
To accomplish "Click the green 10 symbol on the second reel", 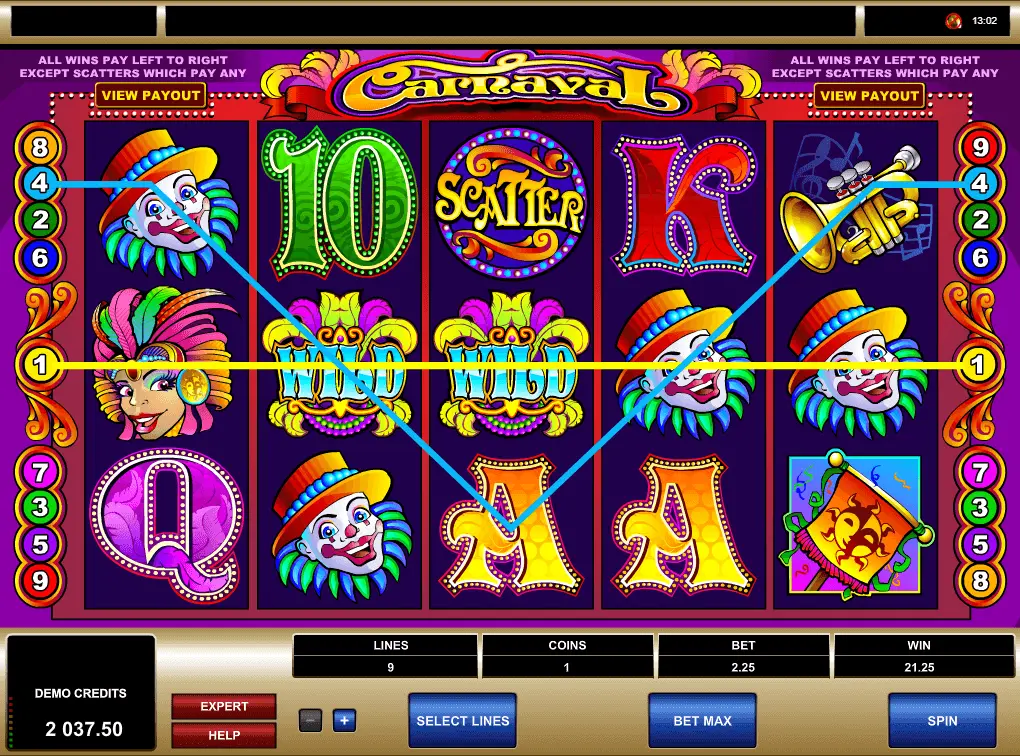I will click(339, 203).
